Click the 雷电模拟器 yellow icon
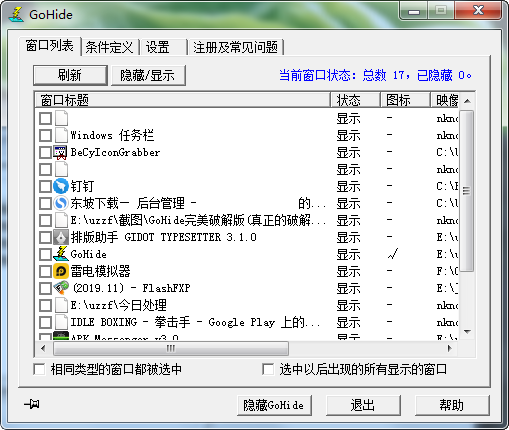Viewport: 509px width, 430px height. [61, 271]
